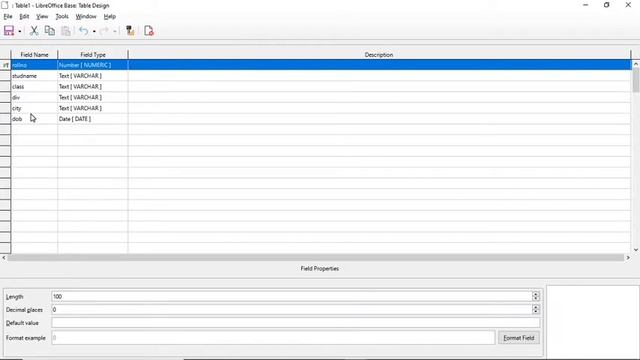Click city row's Text [VARCHAR] type cell
Screen dimensions: 640x360
point(93,108)
